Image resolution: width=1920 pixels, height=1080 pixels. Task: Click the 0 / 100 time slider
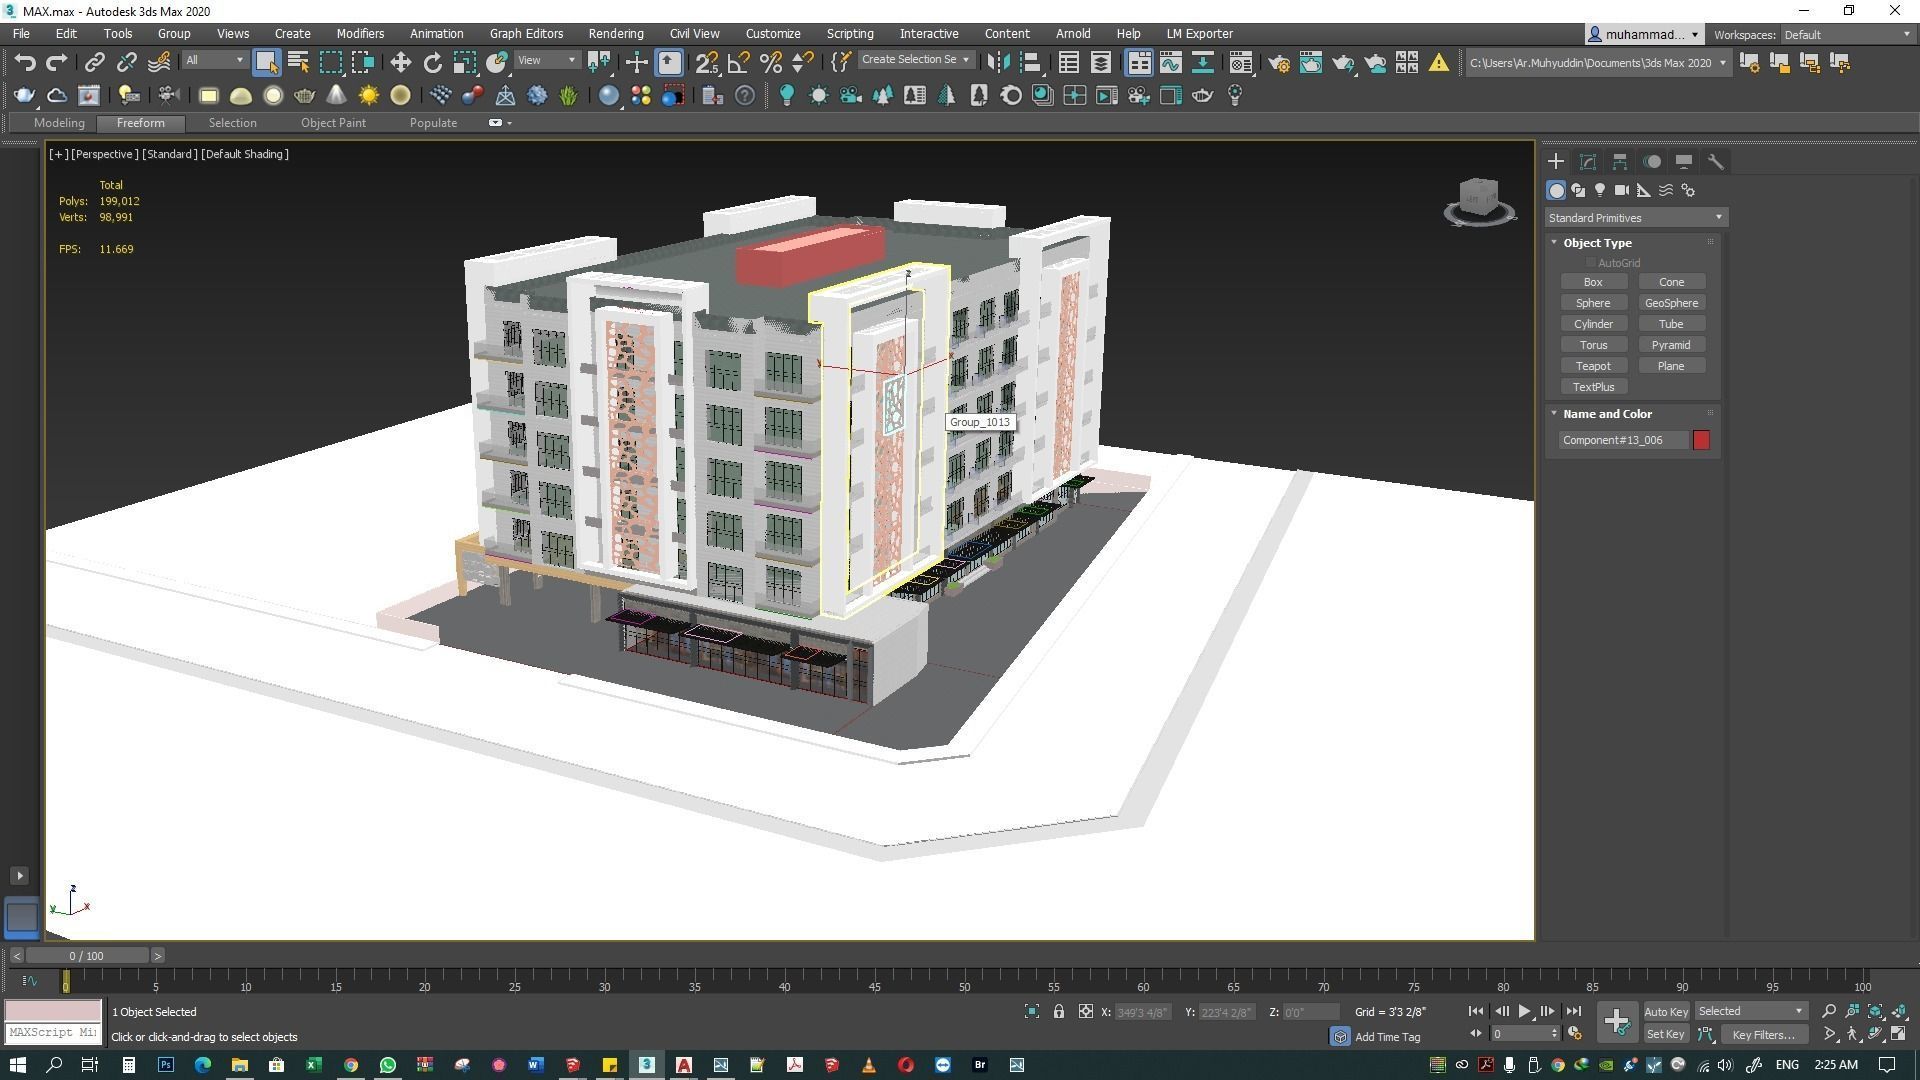(87, 956)
